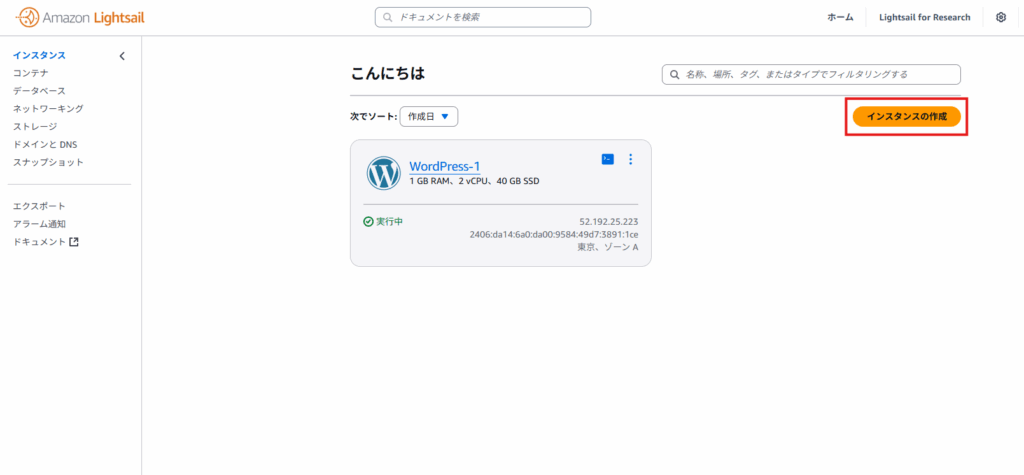Click the magnifier icon in the filter field
The height and width of the screenshot is (475, 1024).
click(674, 74)
